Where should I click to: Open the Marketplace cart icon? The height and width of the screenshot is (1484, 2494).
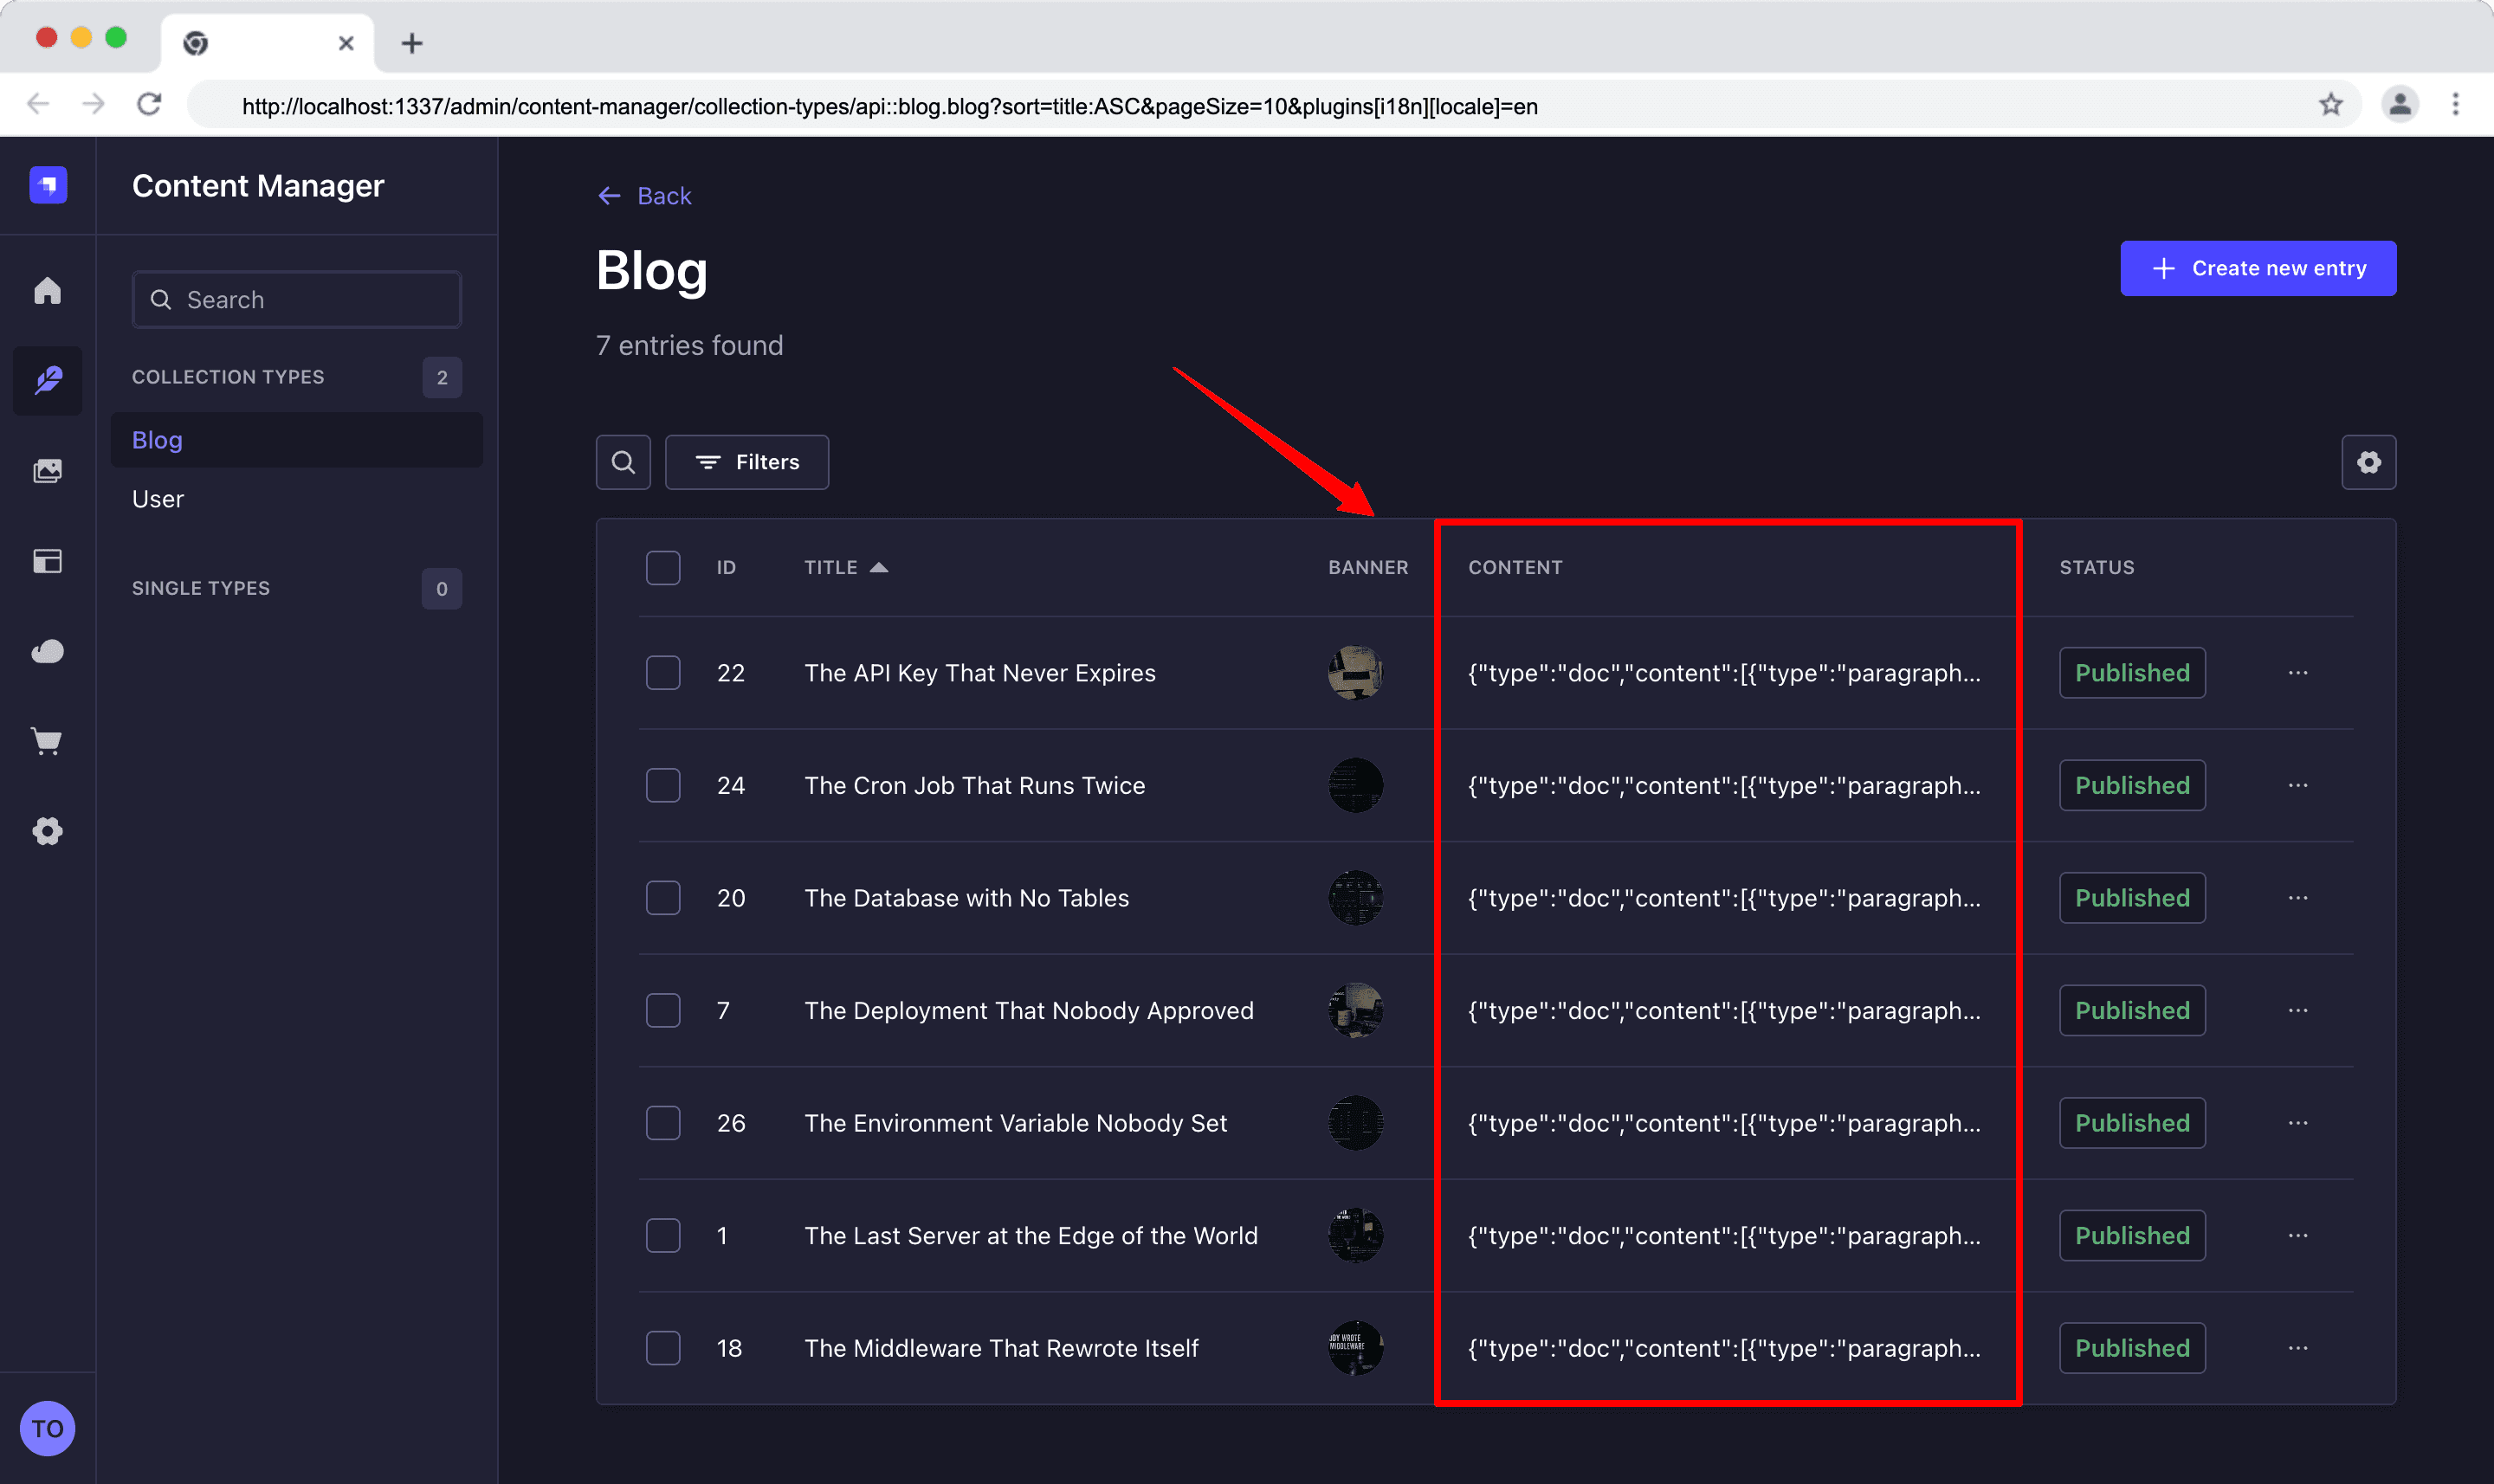(47, 741)
